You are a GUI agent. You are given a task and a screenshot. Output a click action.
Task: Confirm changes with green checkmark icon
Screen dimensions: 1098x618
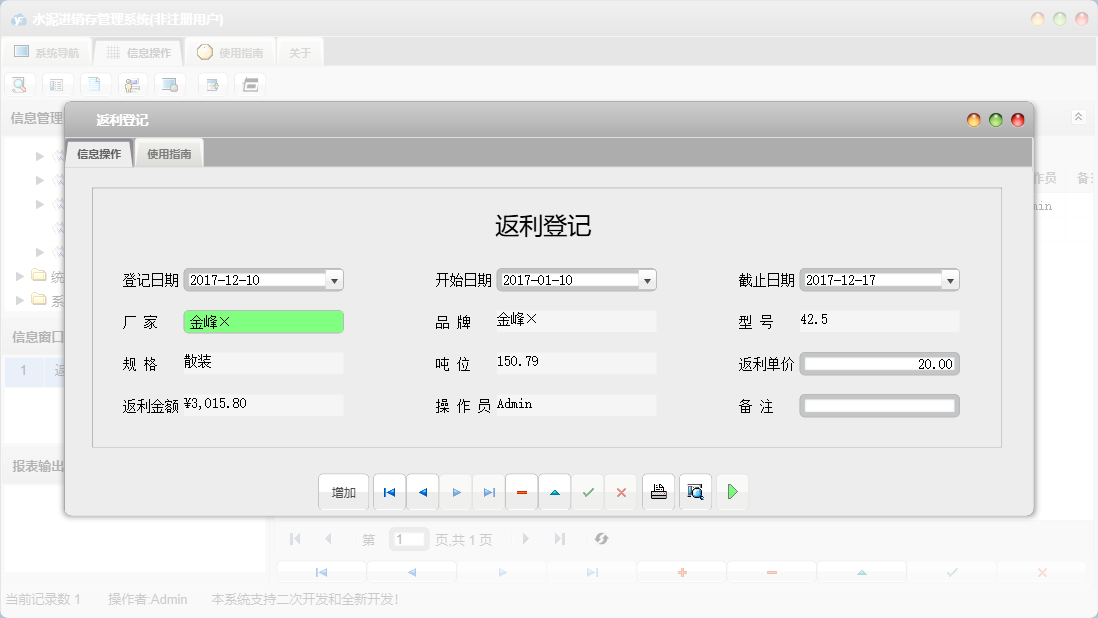[x=588, y=492]
